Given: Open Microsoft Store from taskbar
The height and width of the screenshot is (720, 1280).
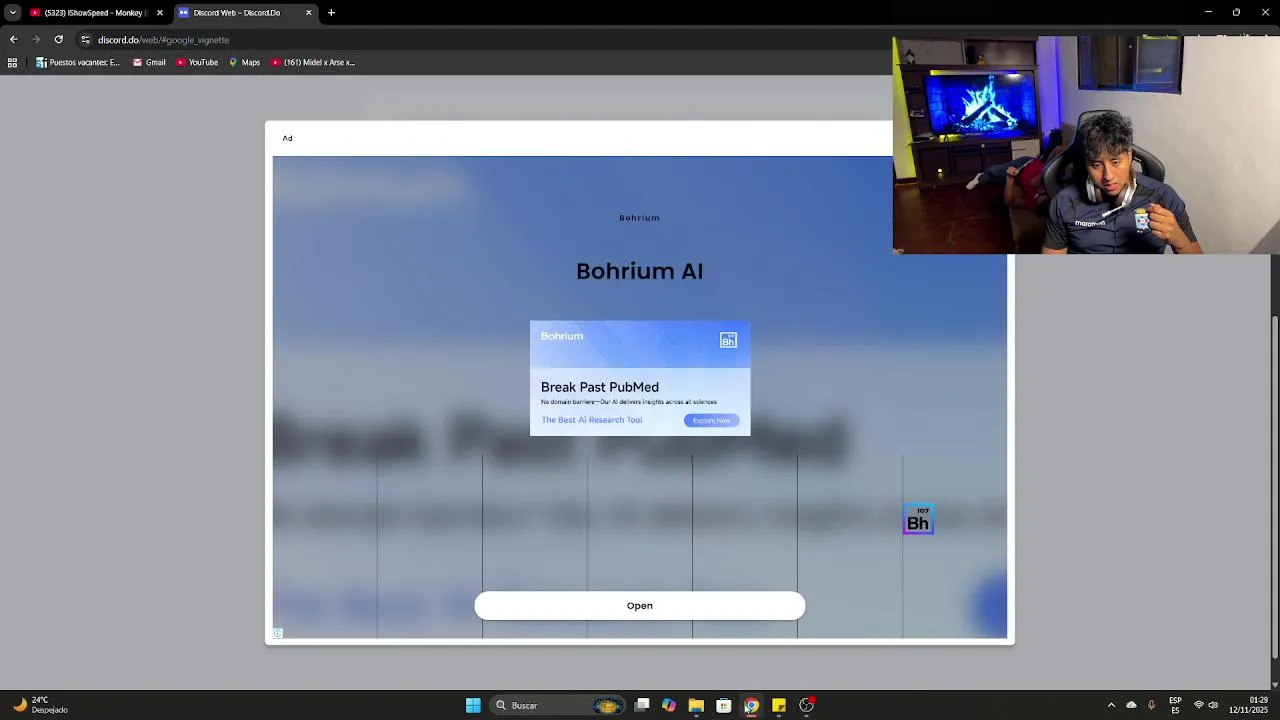Looking at the screenshot, I should click(x=724, y=705).
